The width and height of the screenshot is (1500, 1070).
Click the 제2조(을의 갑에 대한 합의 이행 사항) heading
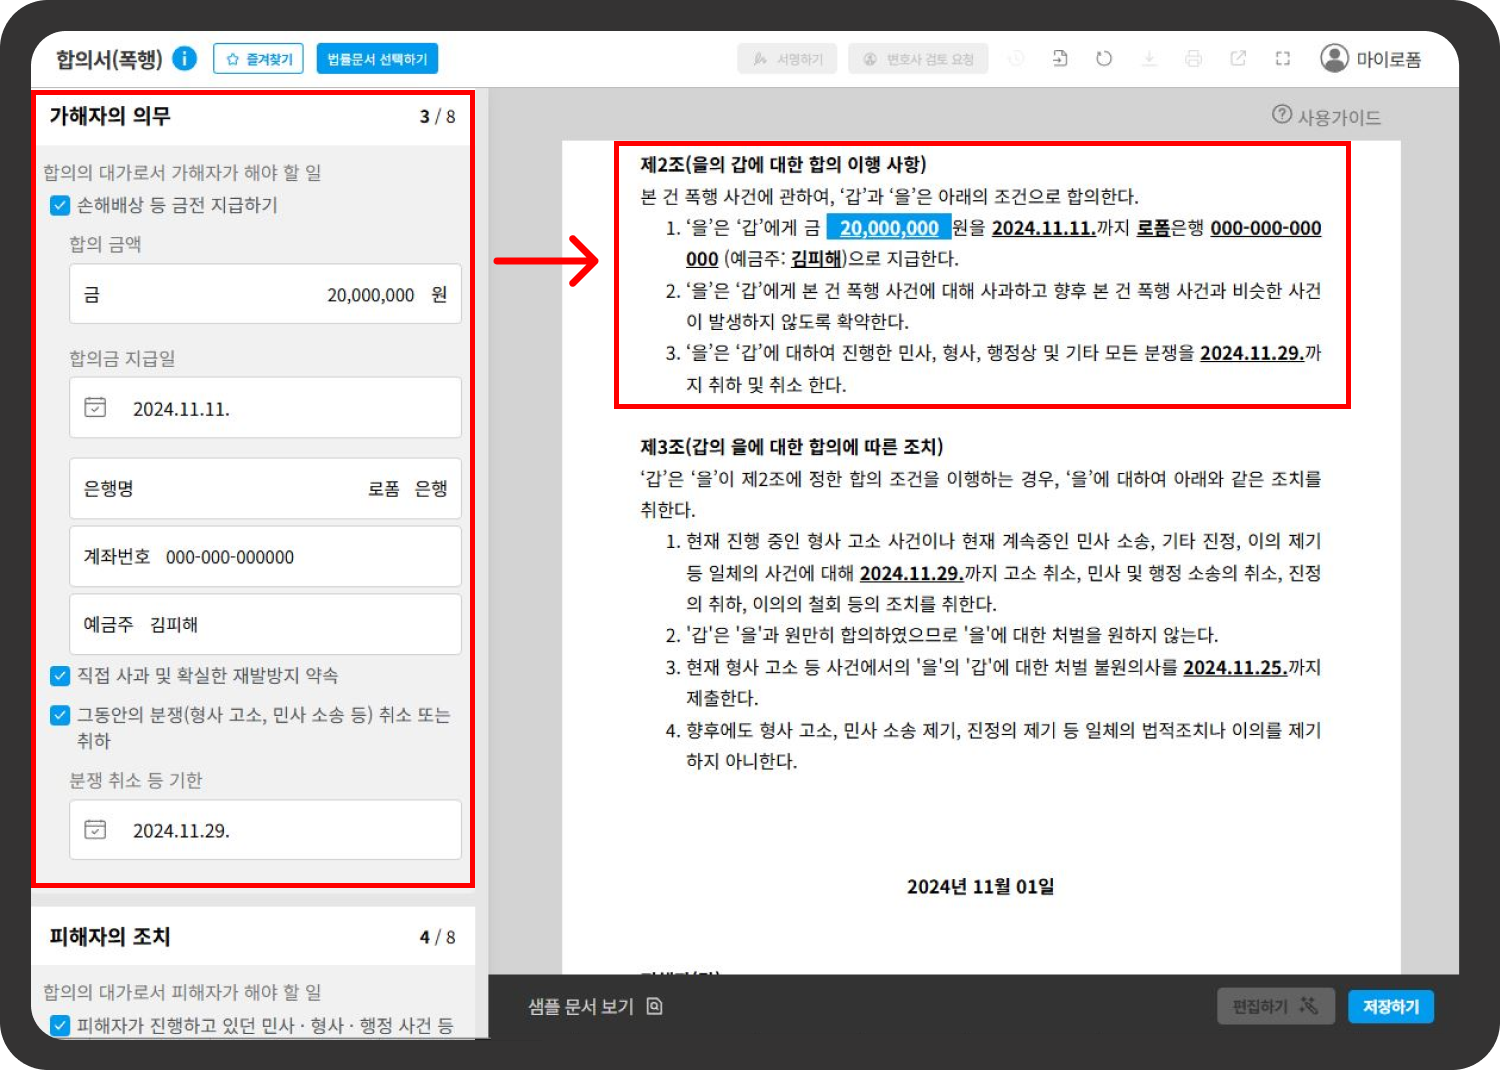pos(783,165)
